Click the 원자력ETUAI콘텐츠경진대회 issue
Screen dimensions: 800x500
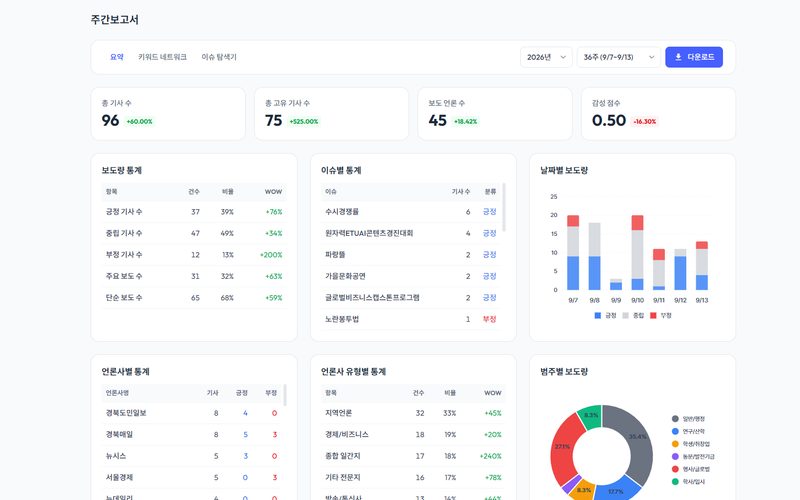[x=369, y=233]
